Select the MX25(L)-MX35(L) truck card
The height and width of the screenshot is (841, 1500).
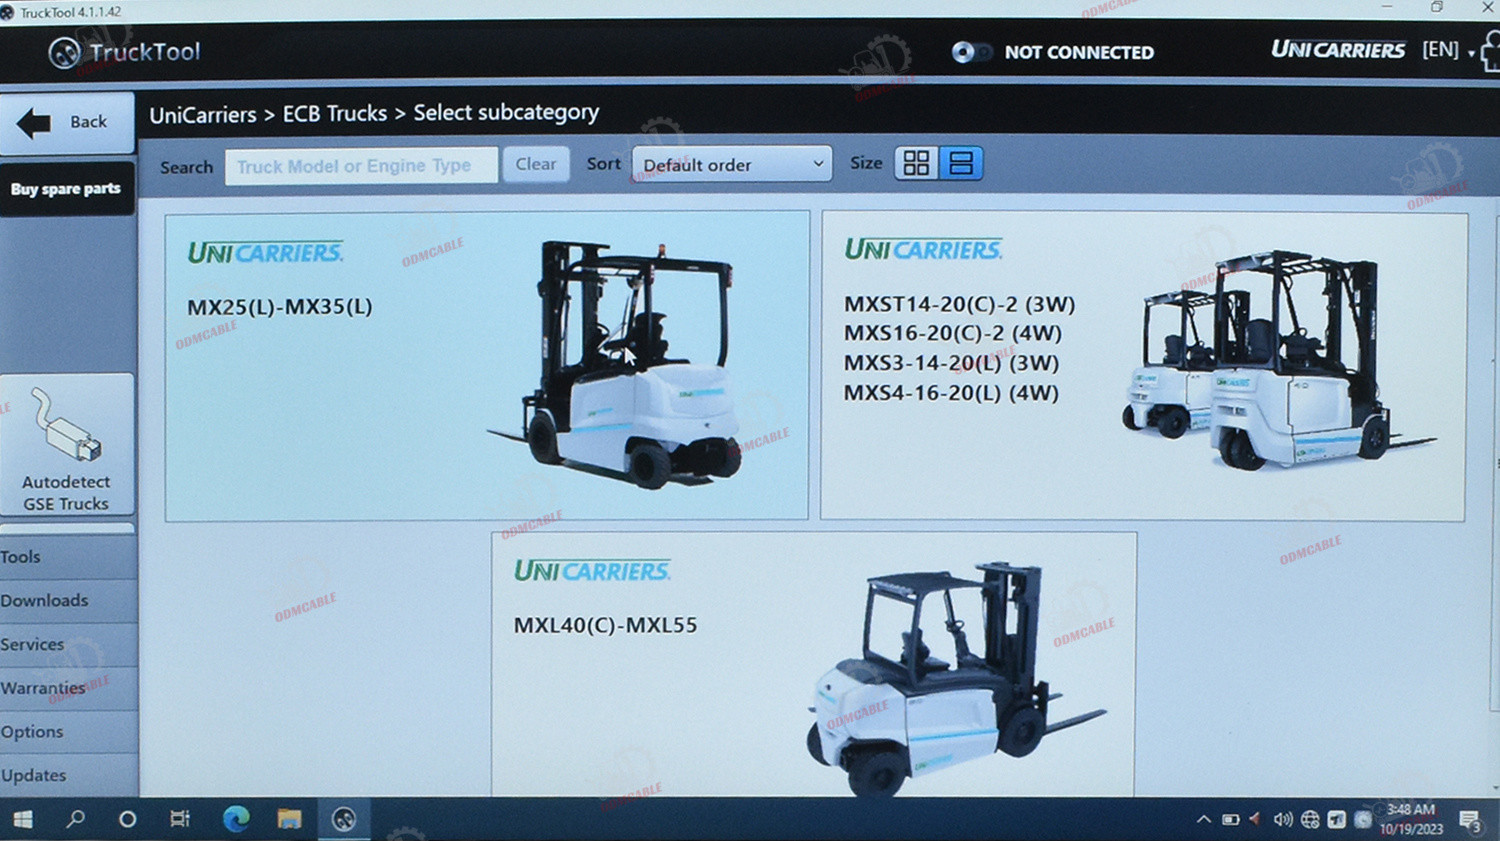tap(487, 365)
